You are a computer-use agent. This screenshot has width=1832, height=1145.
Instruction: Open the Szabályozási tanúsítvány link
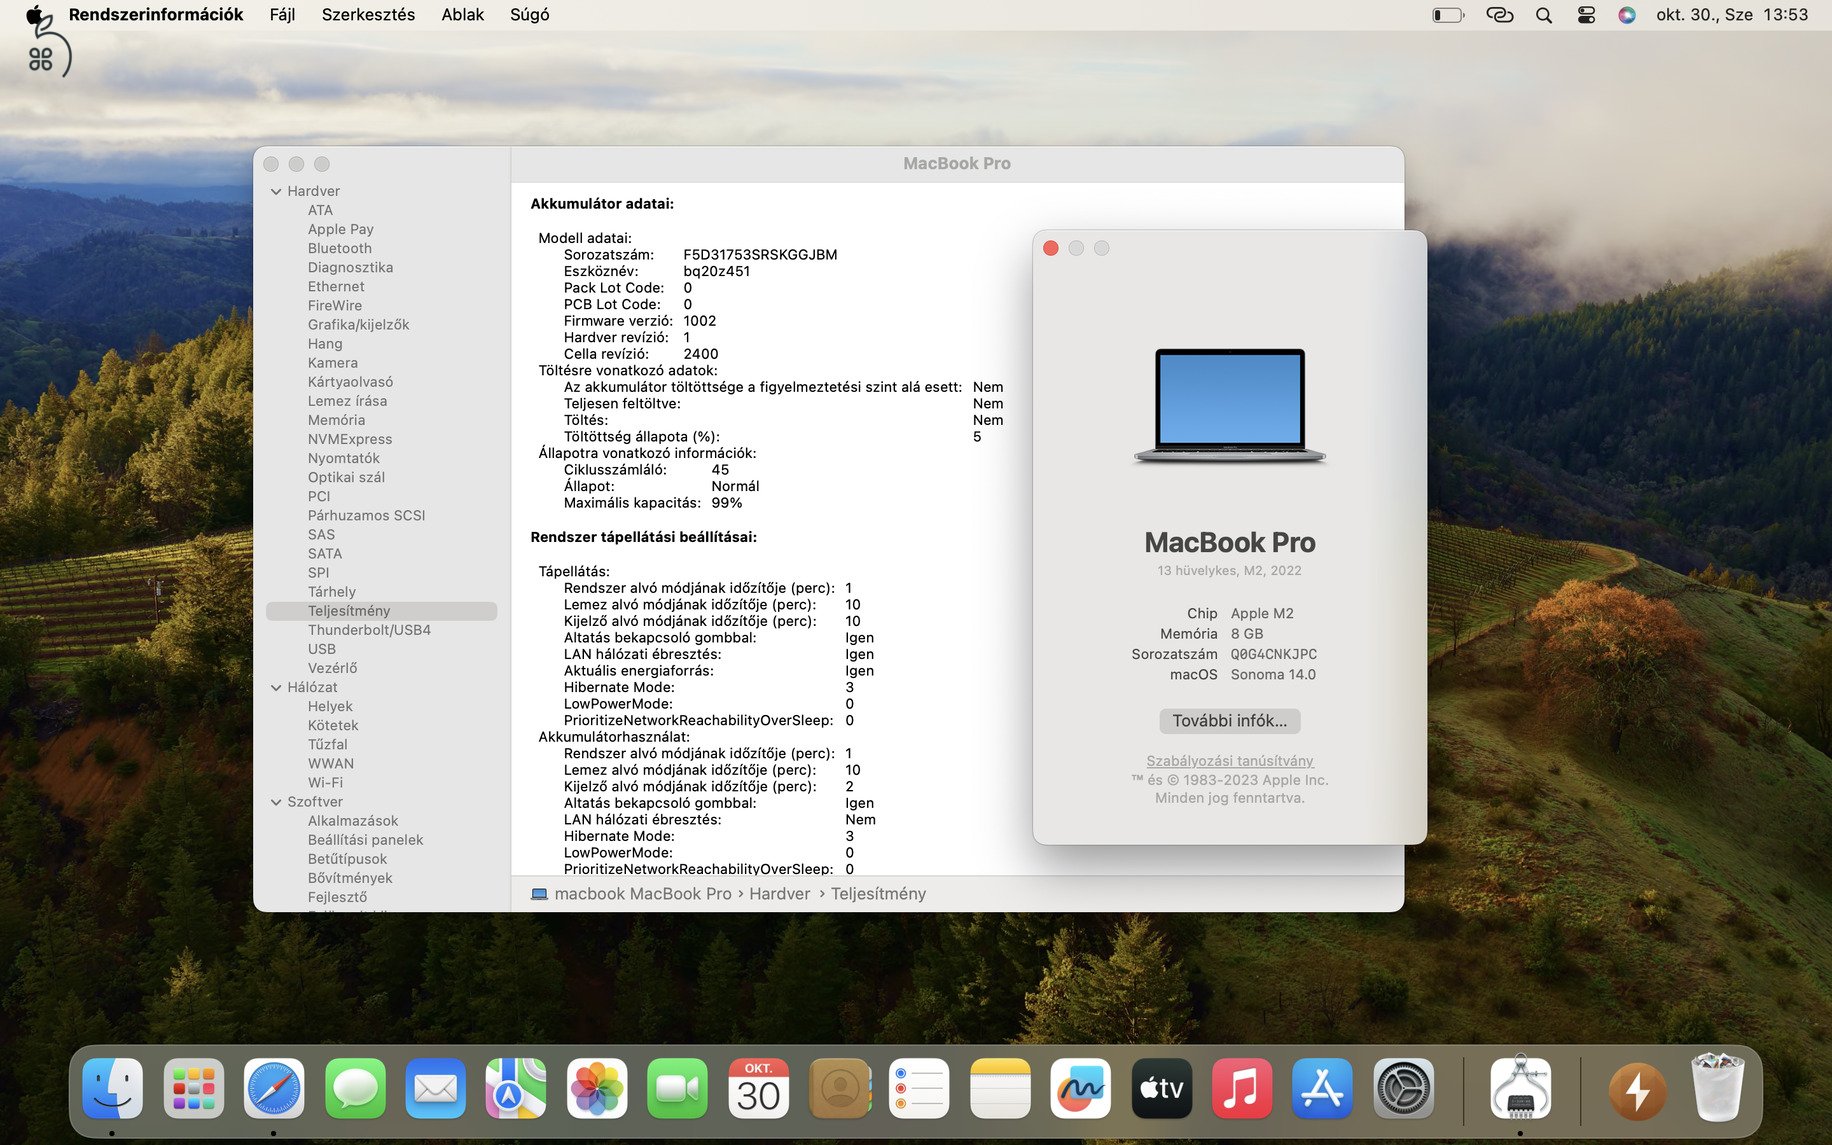pos(1230,761)
